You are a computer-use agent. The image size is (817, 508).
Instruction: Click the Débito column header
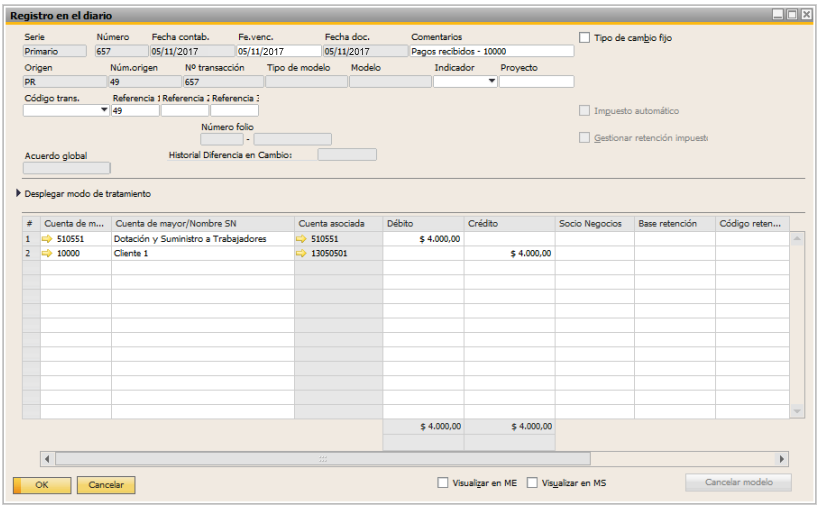tap(423, 224)
